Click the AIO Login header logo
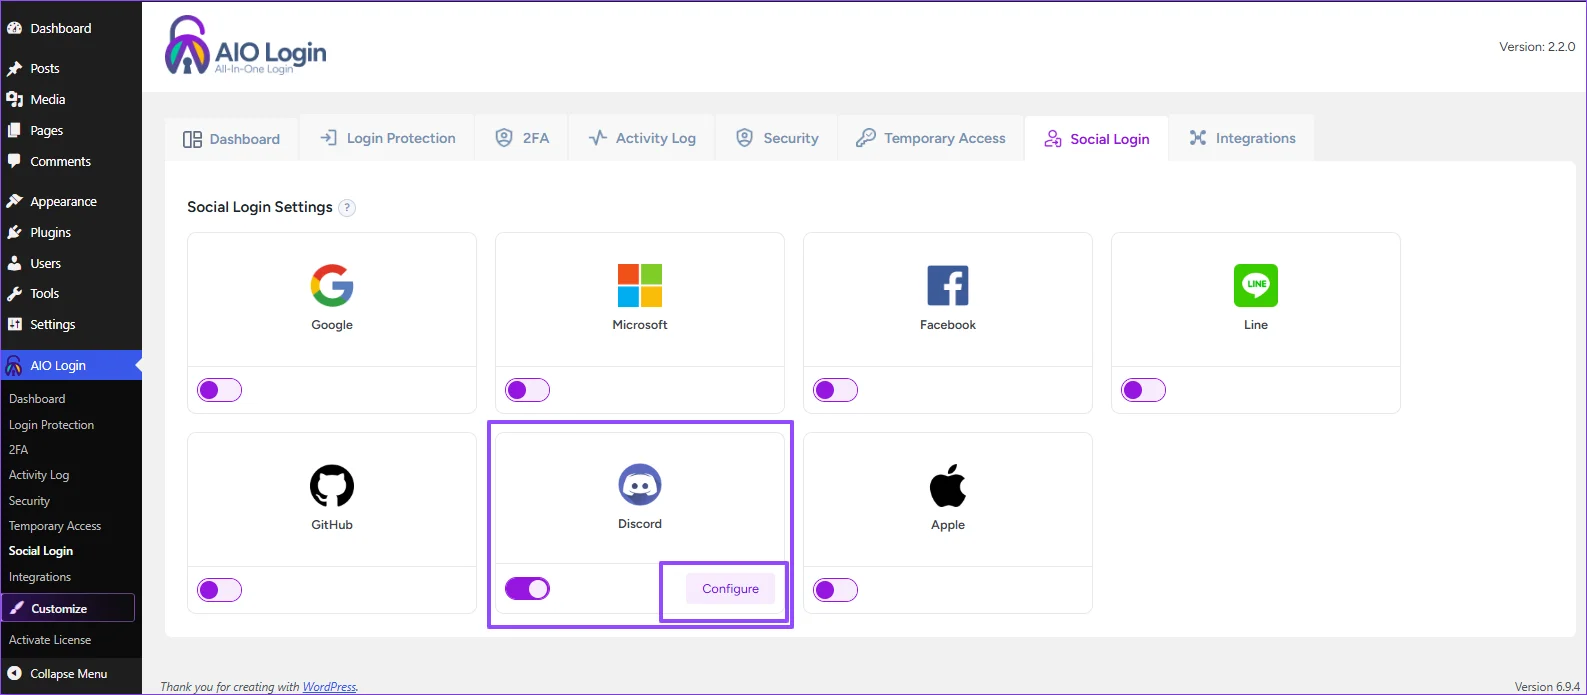 click(x=246, y=46)
